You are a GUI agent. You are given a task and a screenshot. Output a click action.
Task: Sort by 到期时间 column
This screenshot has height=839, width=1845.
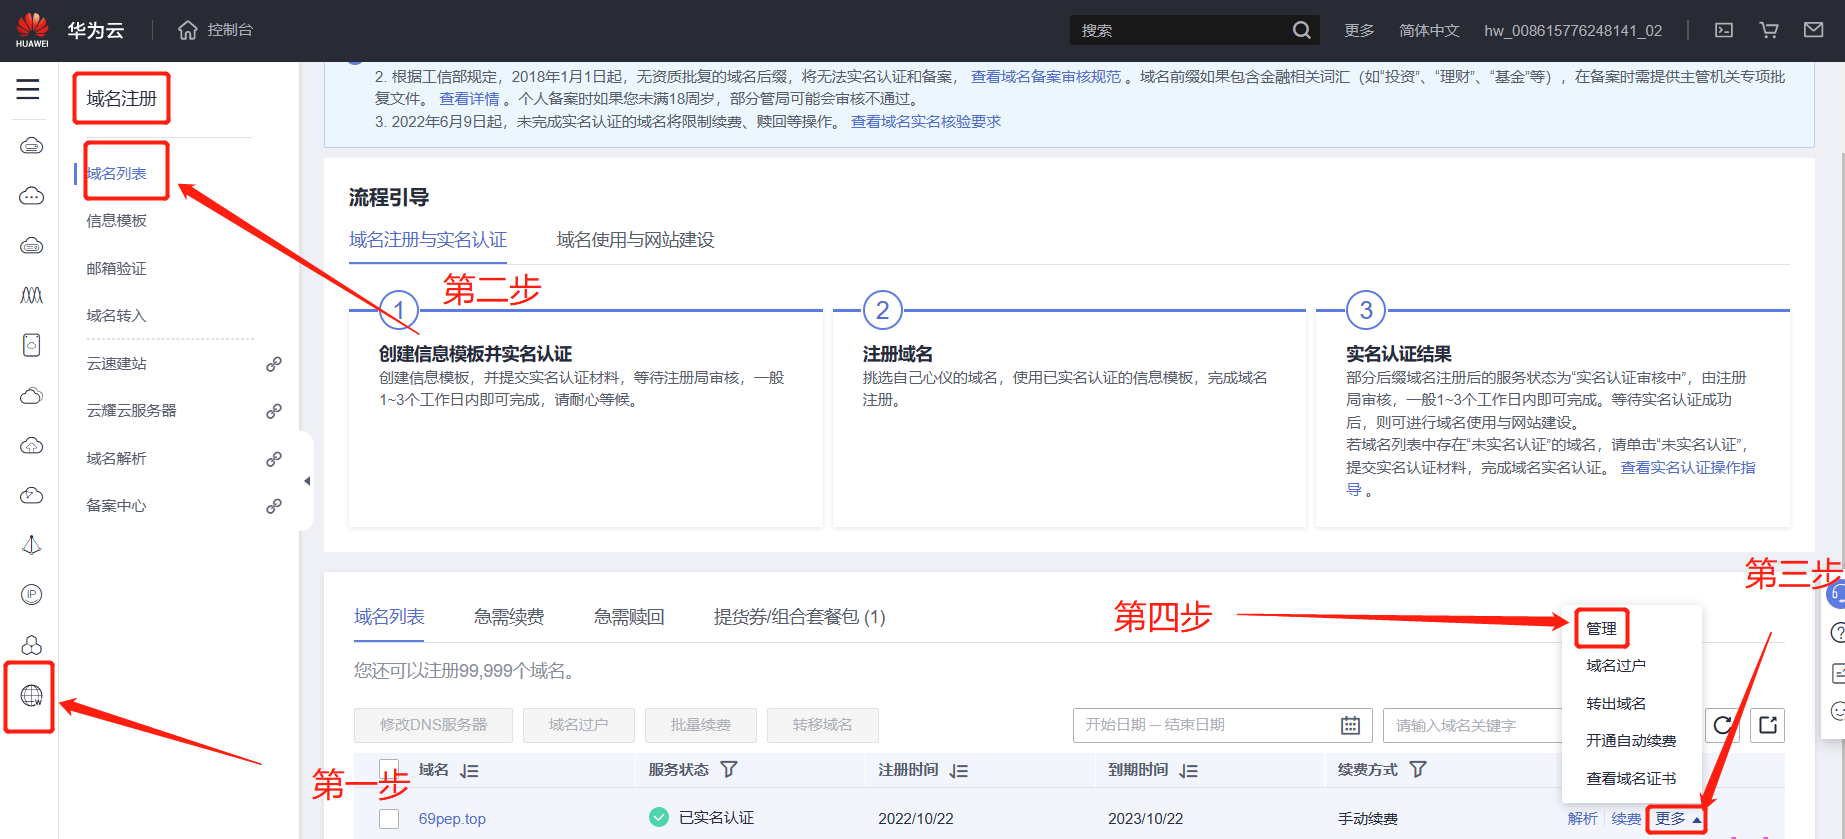pyautogui.click(x=1188, y=770)
